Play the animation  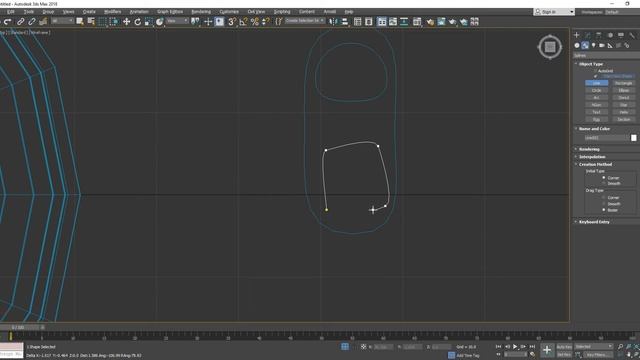coord(515,347)
